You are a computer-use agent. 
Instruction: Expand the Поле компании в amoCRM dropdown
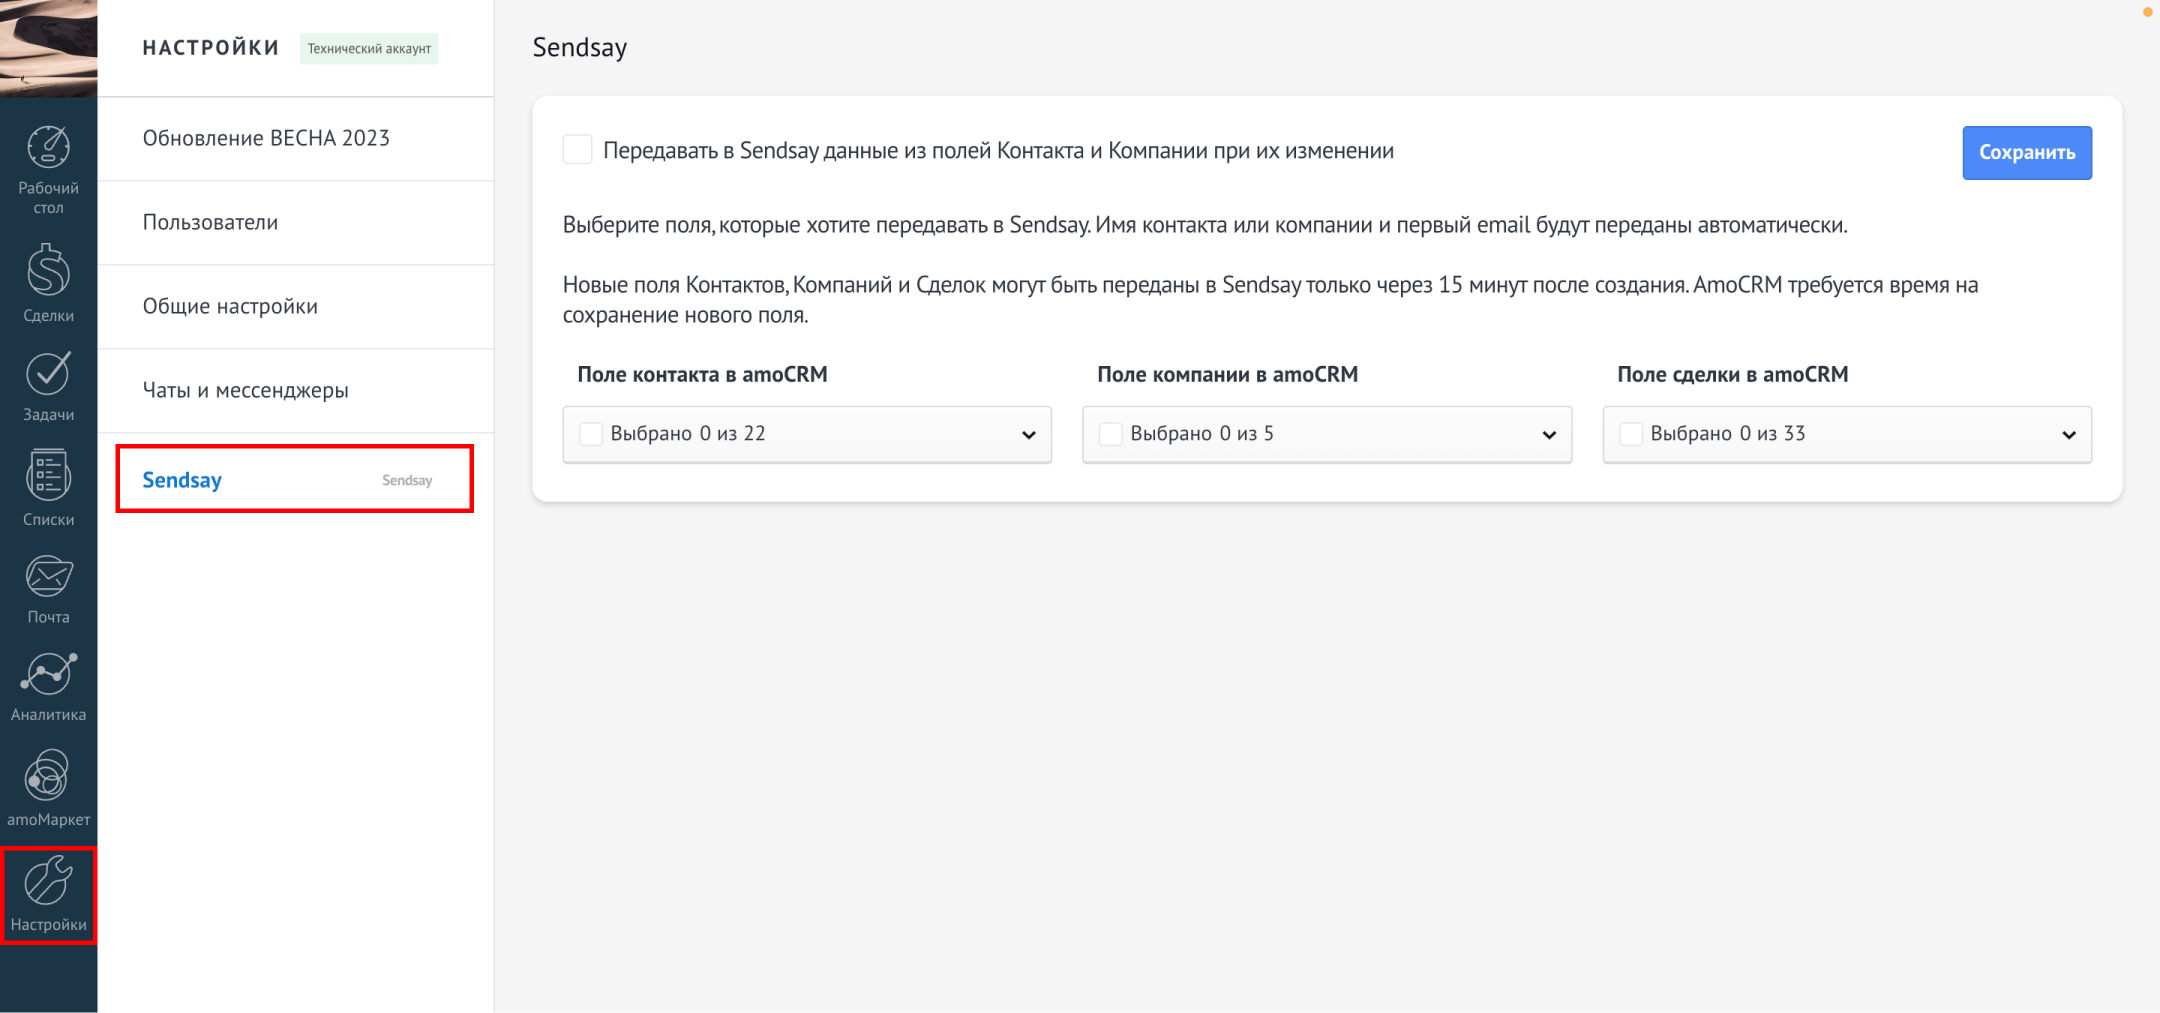[x=1548, y=435]
